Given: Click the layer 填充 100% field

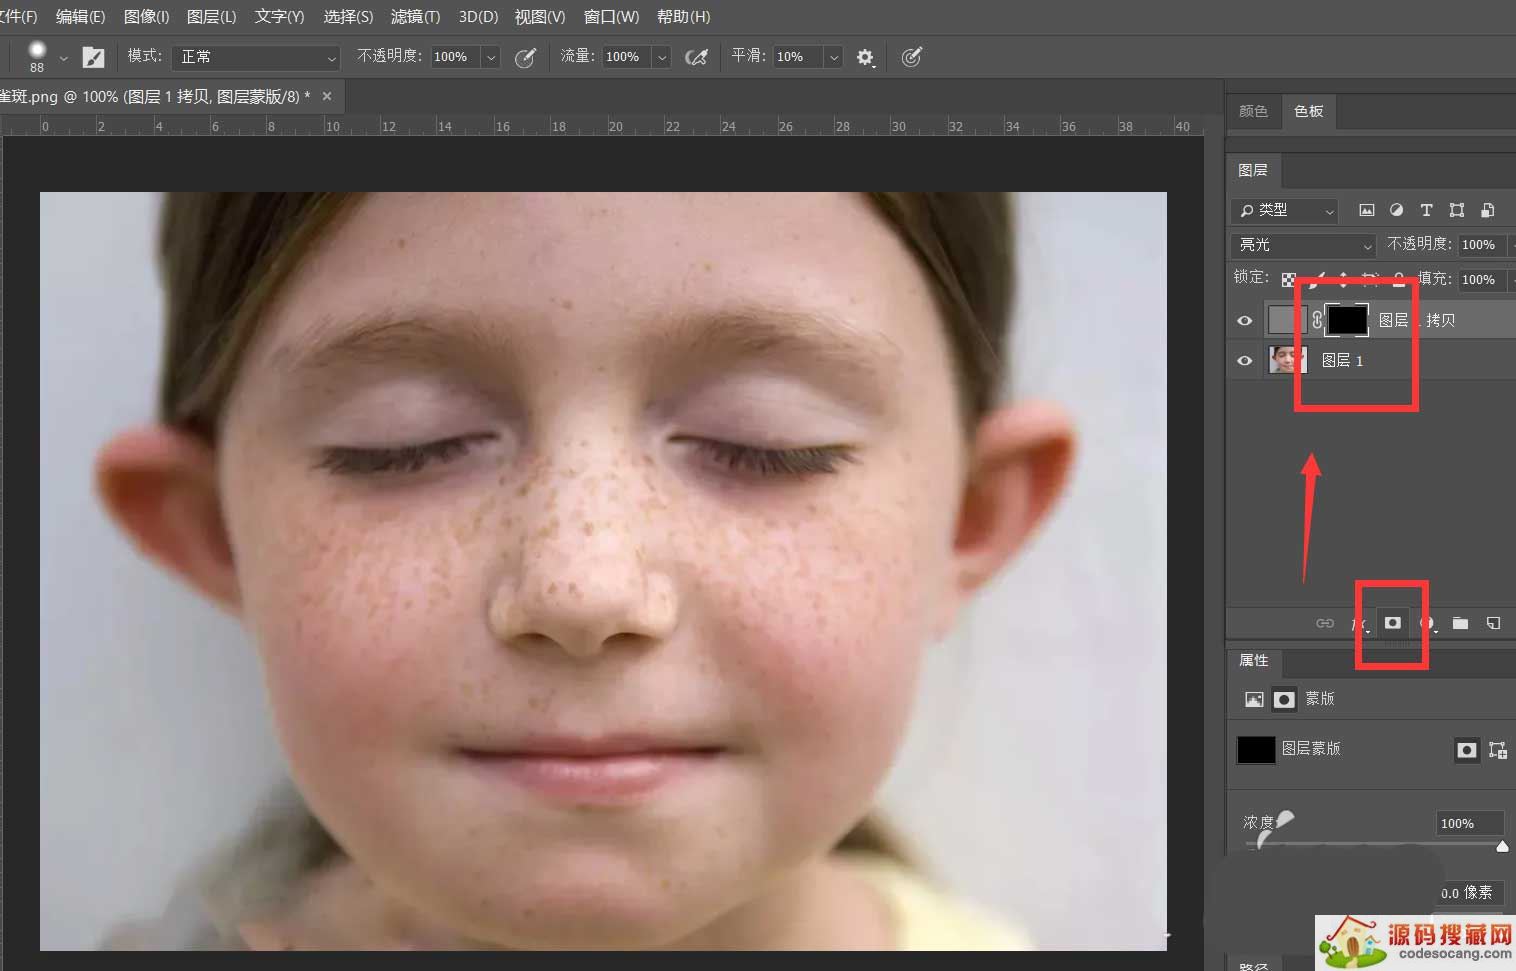Looking at the screenshot, I should (x=1483, y=279).
